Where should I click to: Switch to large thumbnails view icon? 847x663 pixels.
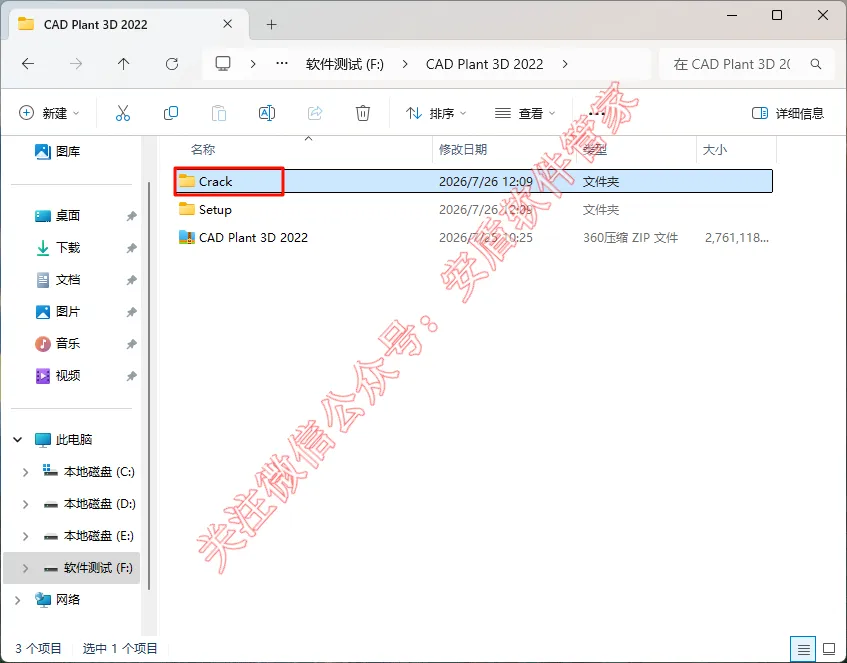coord(829,648)
